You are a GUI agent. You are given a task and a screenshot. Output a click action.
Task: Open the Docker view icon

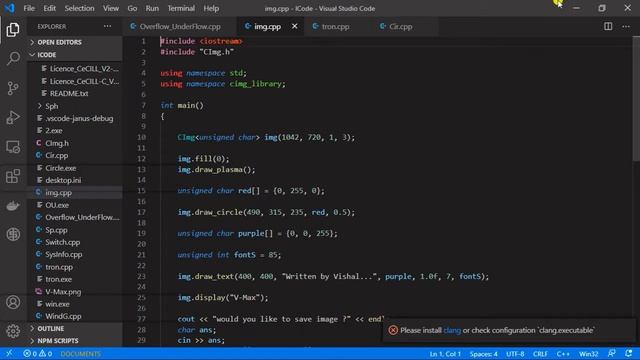click(x=13, y=206)
